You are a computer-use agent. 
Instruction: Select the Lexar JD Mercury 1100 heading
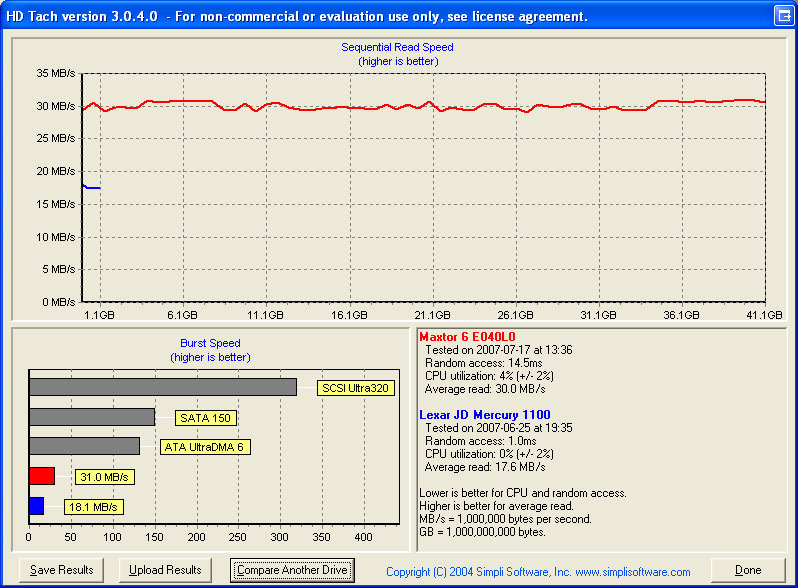coord(484,414)
